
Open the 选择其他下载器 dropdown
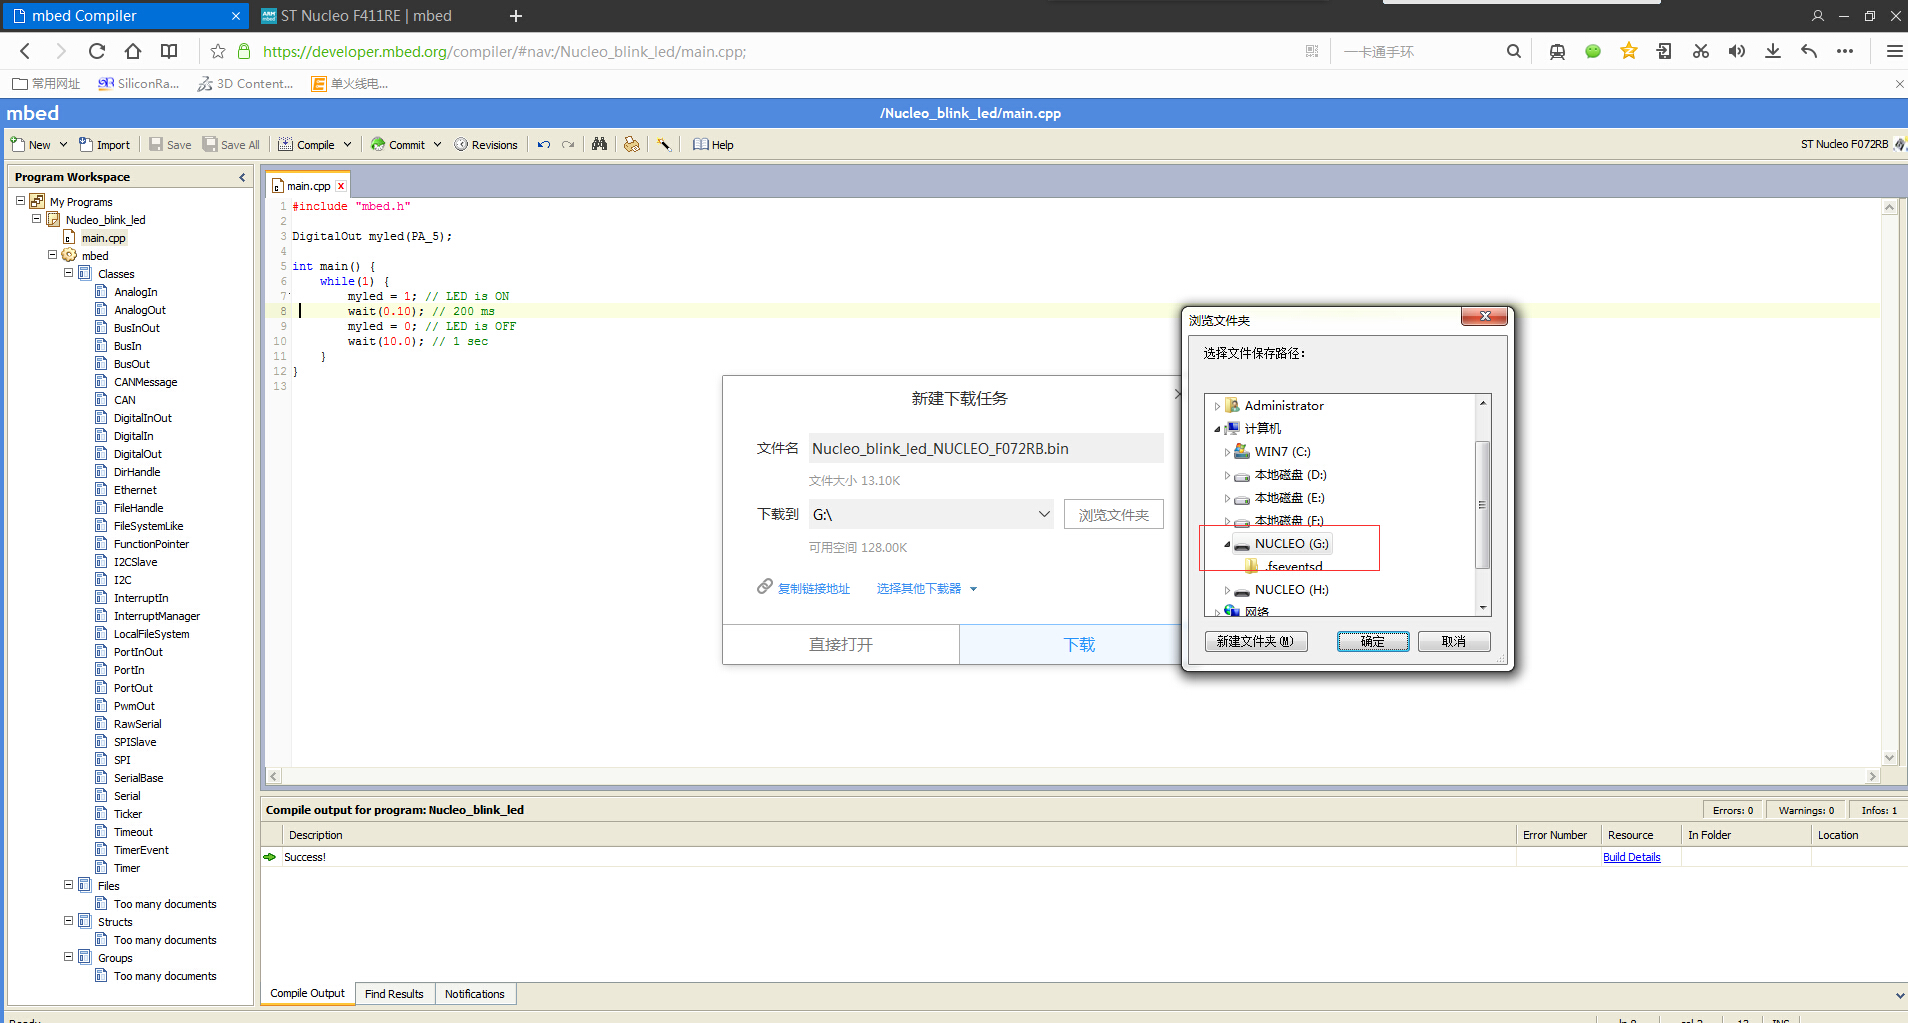926,588
